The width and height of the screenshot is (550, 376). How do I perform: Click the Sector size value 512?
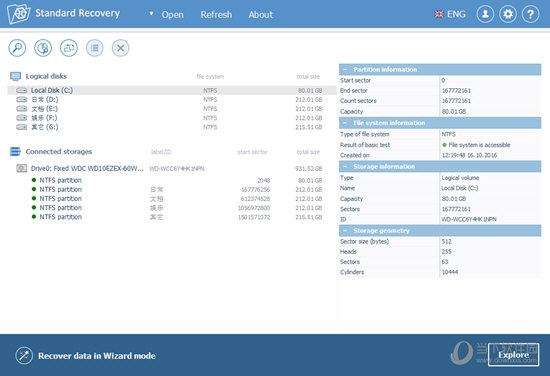pos(447,241)
